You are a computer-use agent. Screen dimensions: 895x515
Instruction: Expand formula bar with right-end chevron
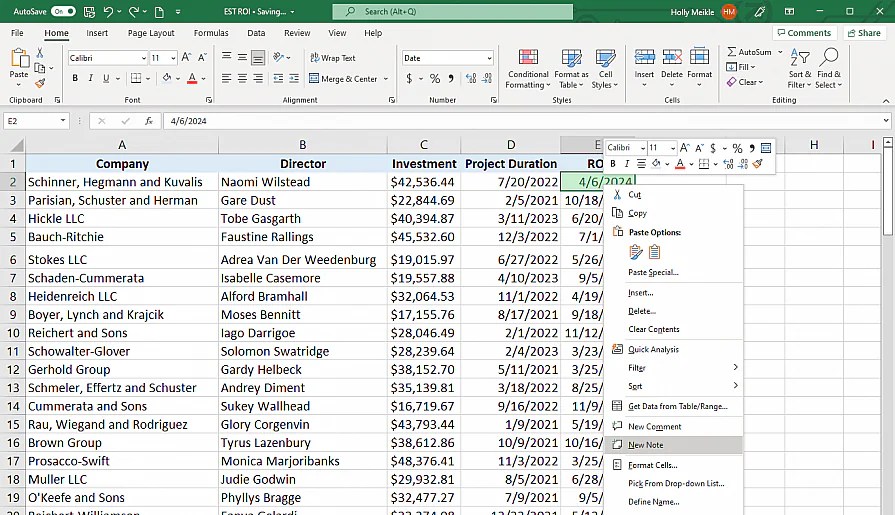(886, 120)
